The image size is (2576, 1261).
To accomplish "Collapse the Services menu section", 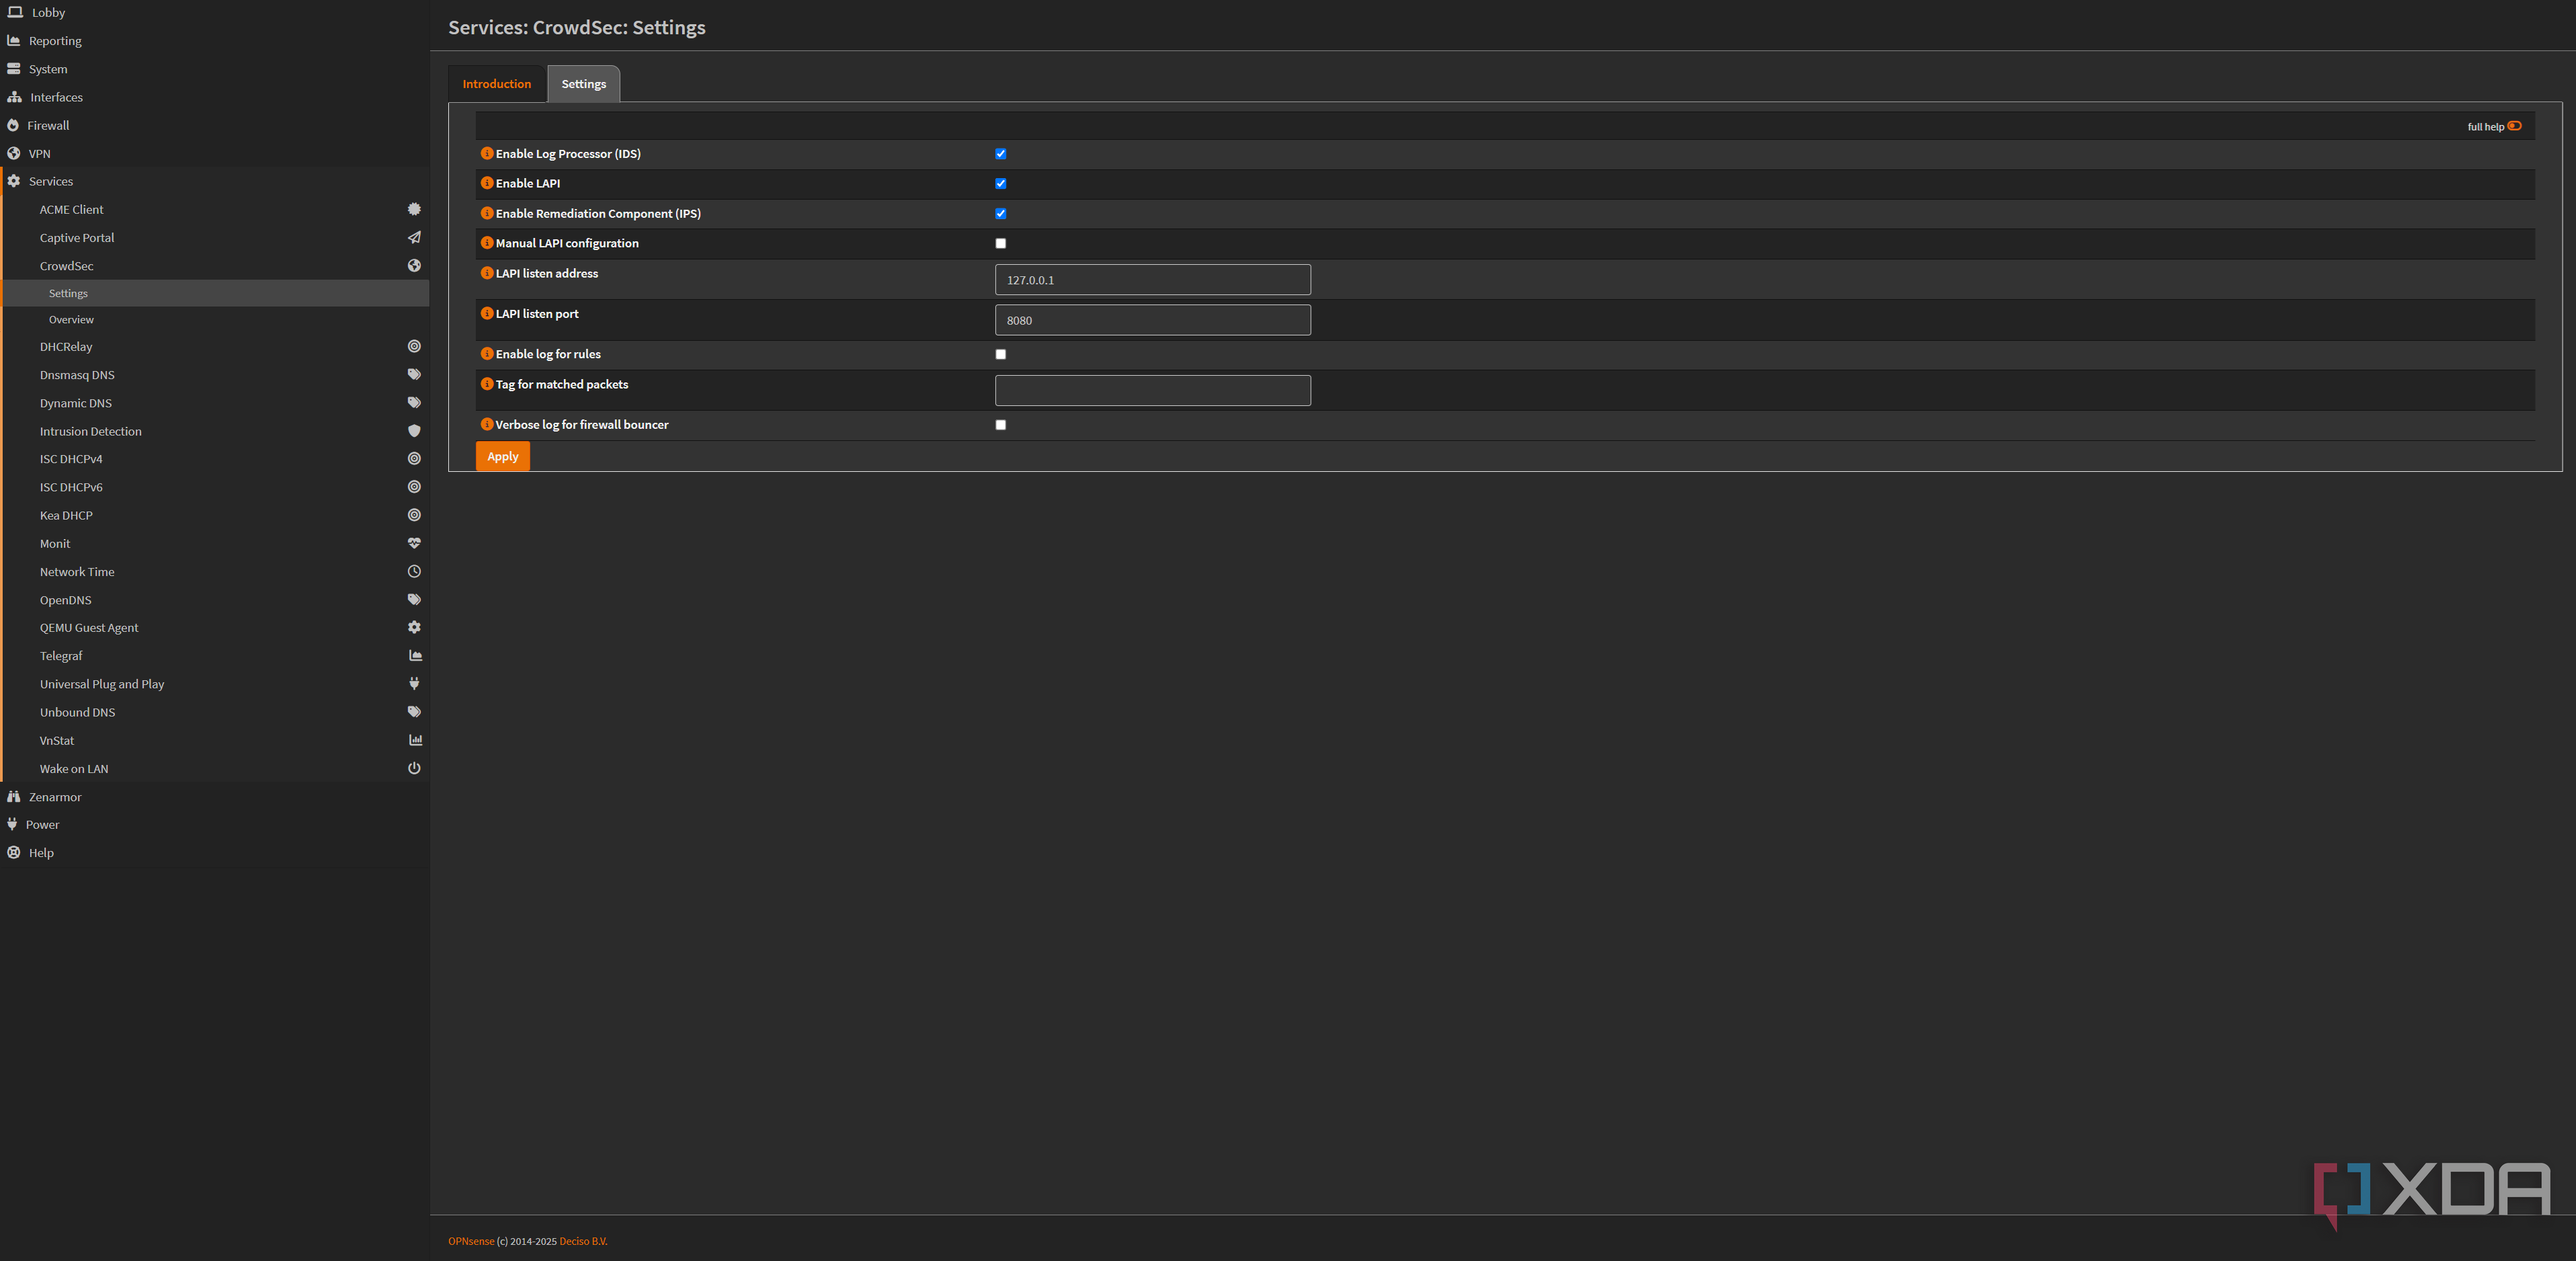I will coord(215,181).
